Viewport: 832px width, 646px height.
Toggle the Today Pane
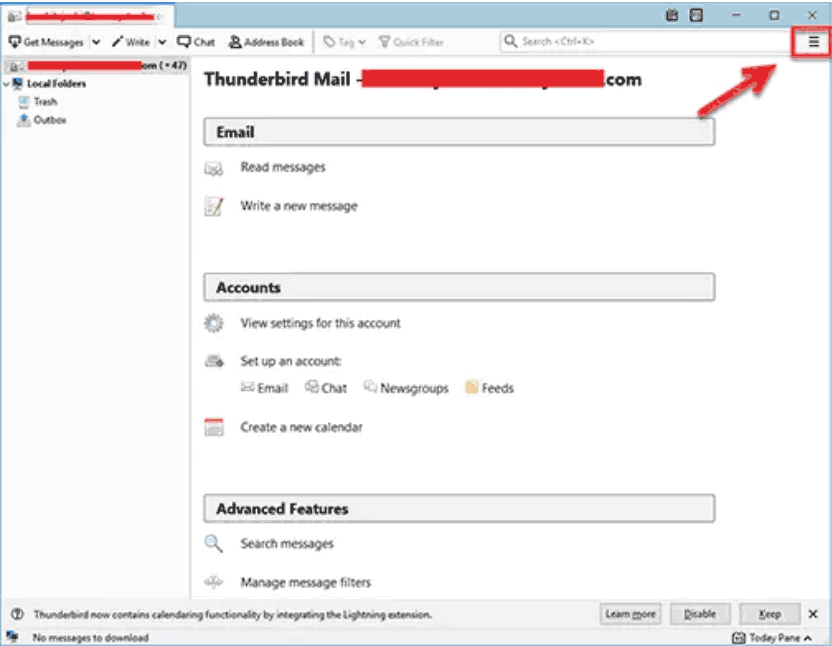pos(772,638)
